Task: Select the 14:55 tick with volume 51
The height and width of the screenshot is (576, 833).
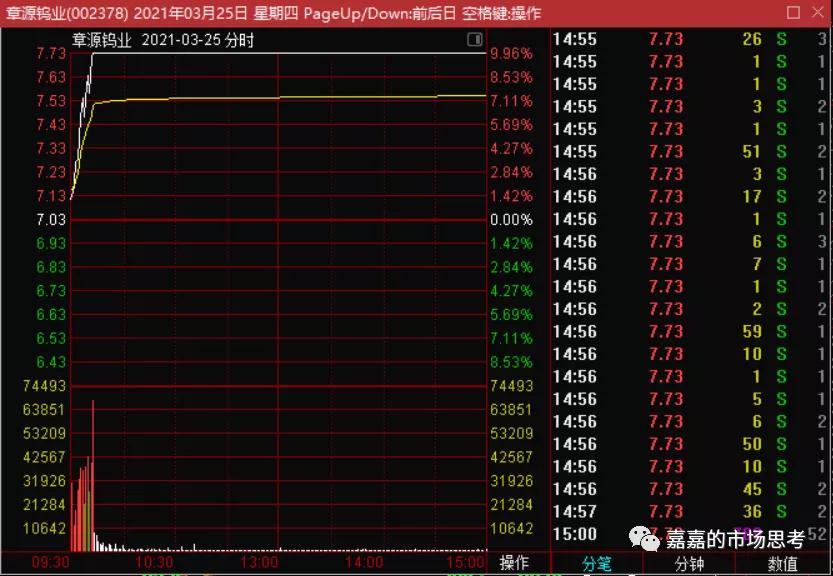Action: (x=691, y=151)
